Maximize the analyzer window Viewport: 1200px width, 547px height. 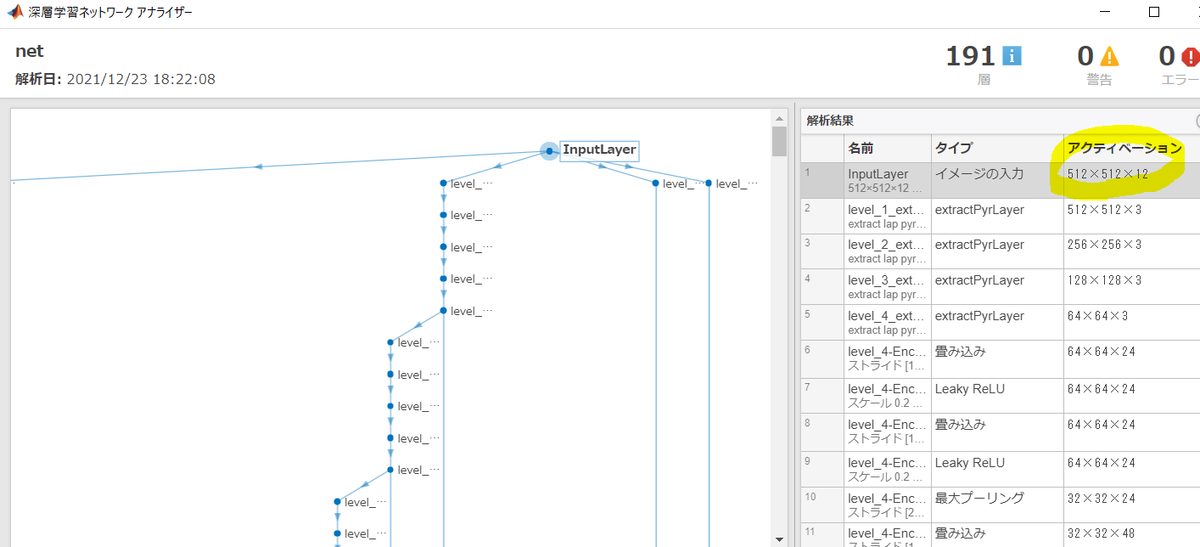[x=1154, y=13]
